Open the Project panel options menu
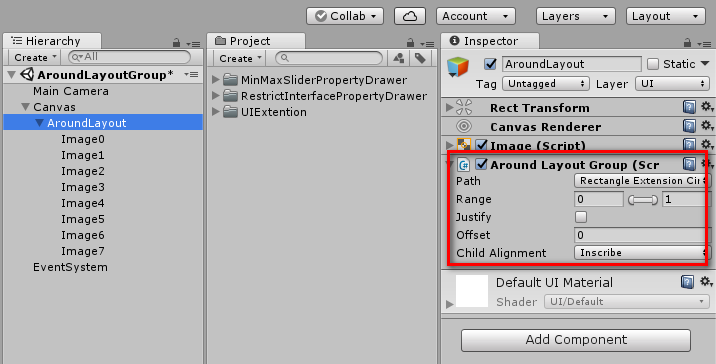The image size is (716, 364). pos(427,44)
